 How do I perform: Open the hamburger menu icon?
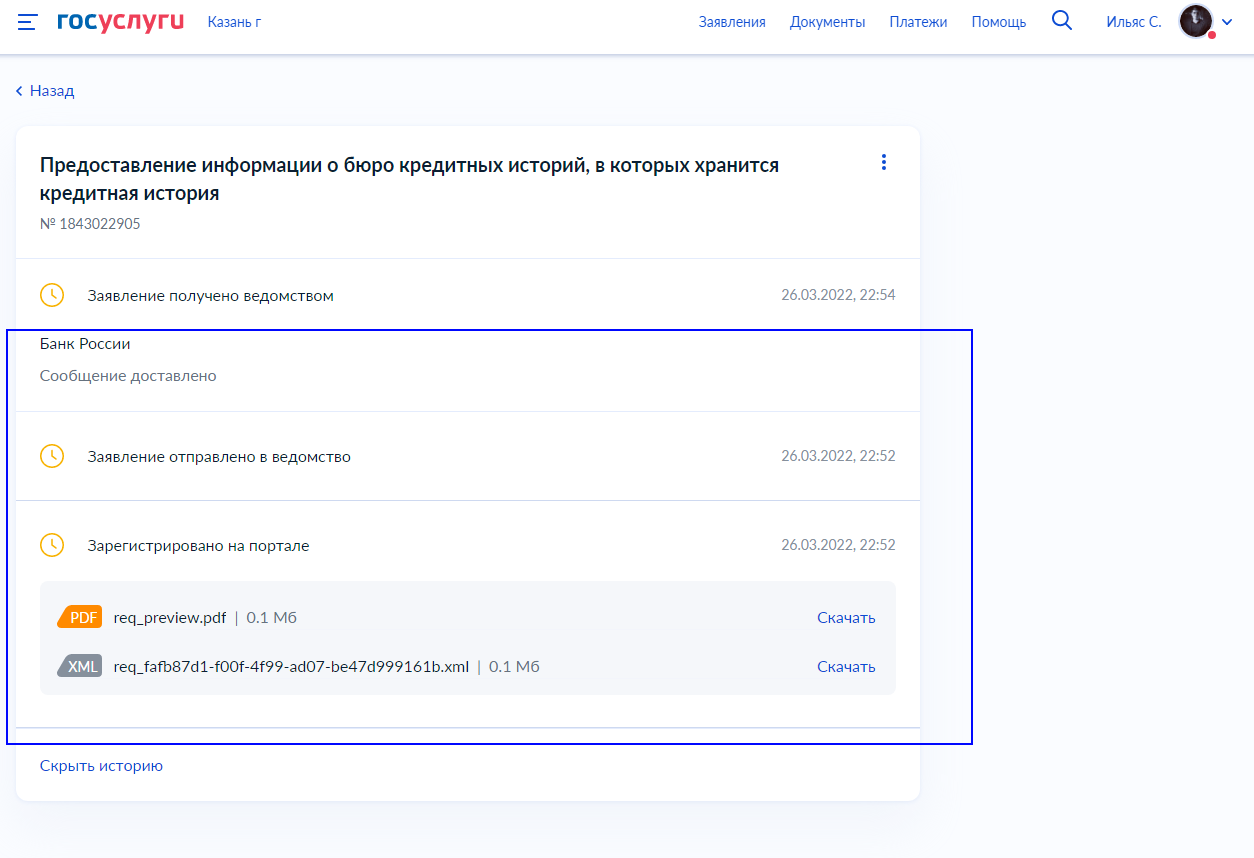28,22
